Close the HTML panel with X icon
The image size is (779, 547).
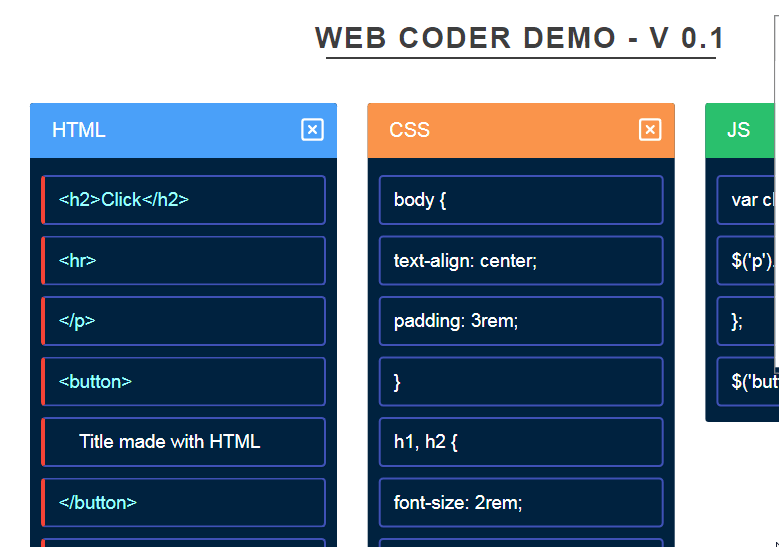point(312,130)
